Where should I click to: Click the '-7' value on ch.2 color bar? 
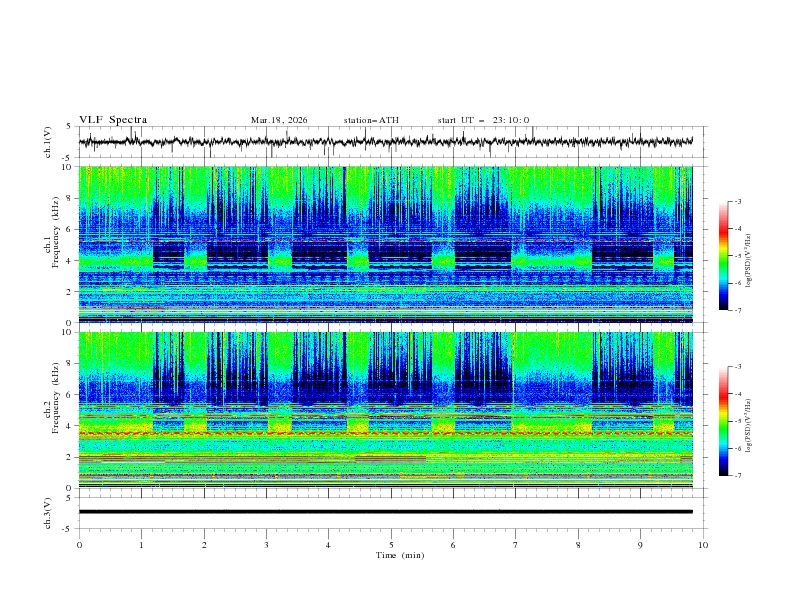coord(738,475)
